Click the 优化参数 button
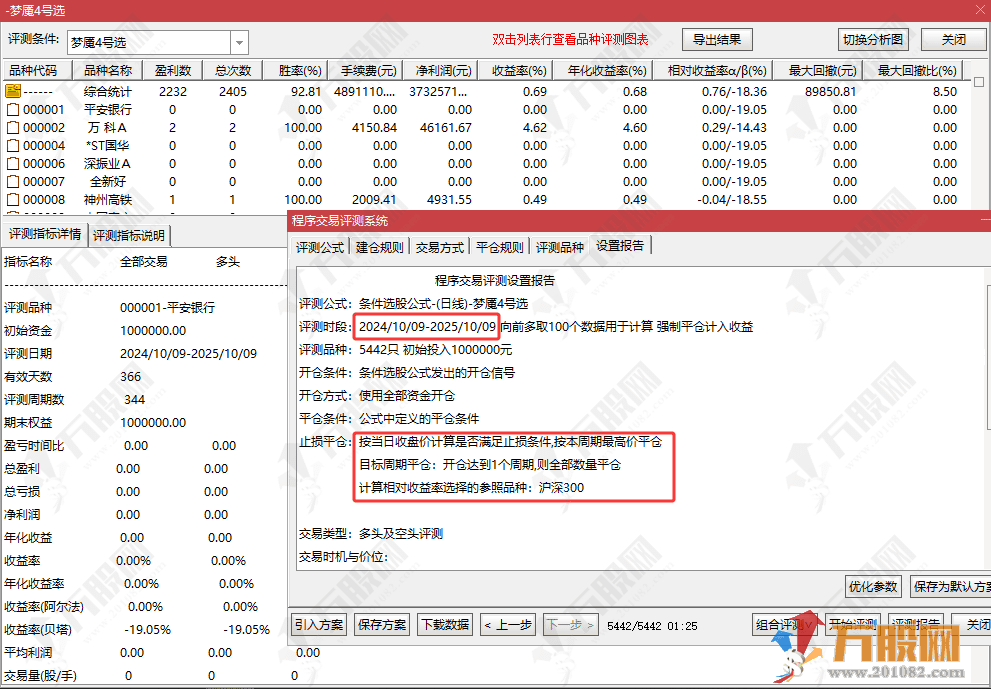The image size is (991, 689). tap(873, 587)
